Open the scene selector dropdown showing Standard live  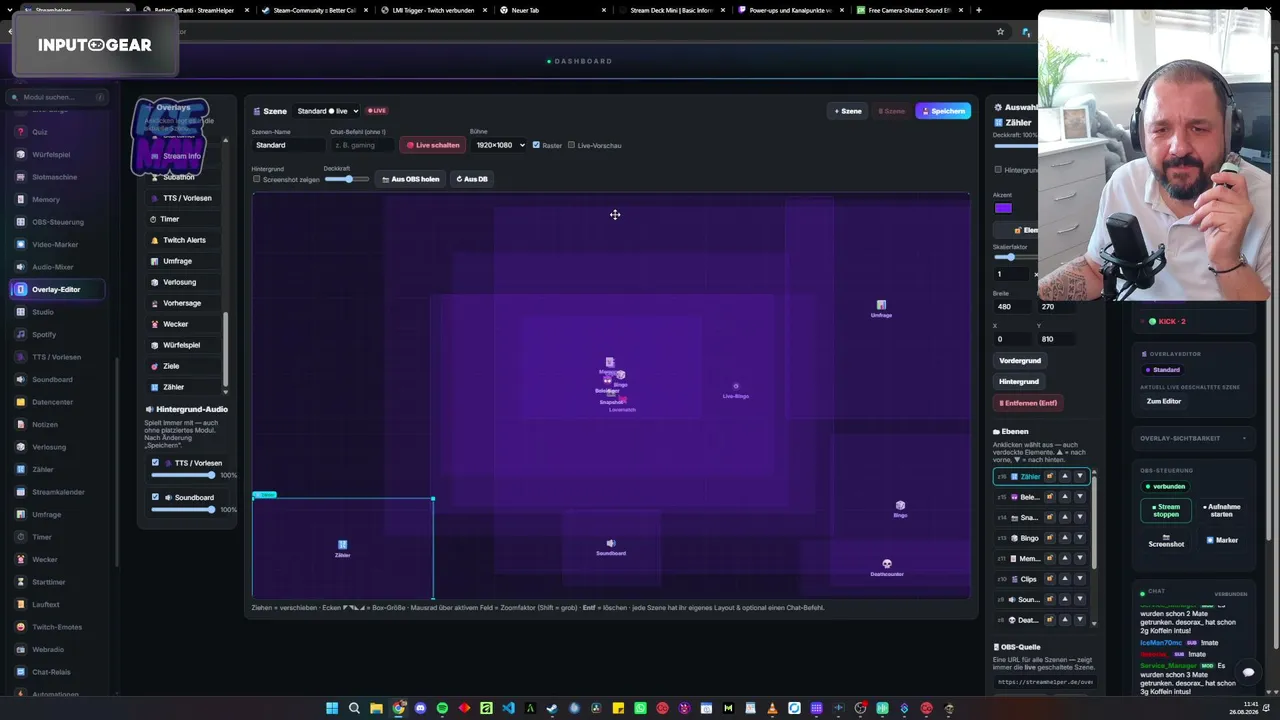click(x=327, y=111)
